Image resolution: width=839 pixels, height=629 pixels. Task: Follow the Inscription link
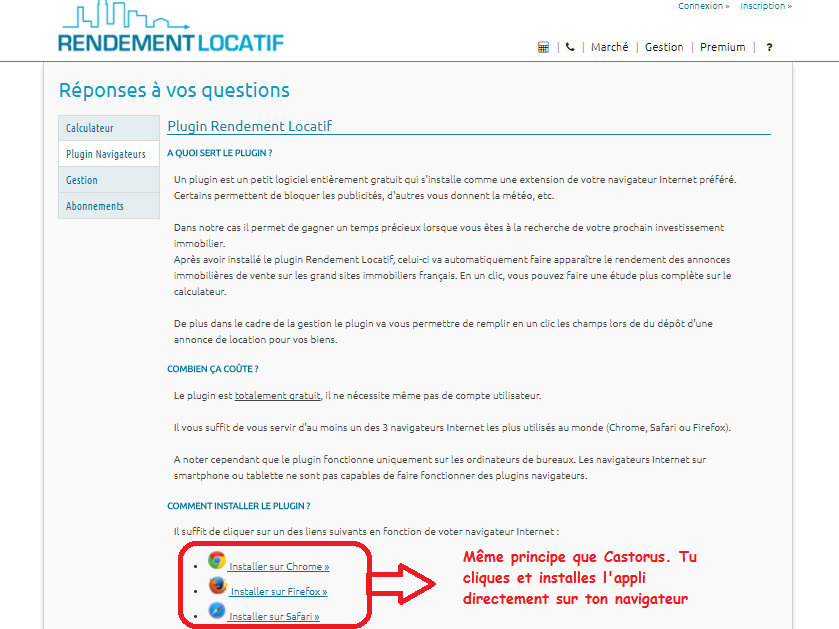pos(766,6)
